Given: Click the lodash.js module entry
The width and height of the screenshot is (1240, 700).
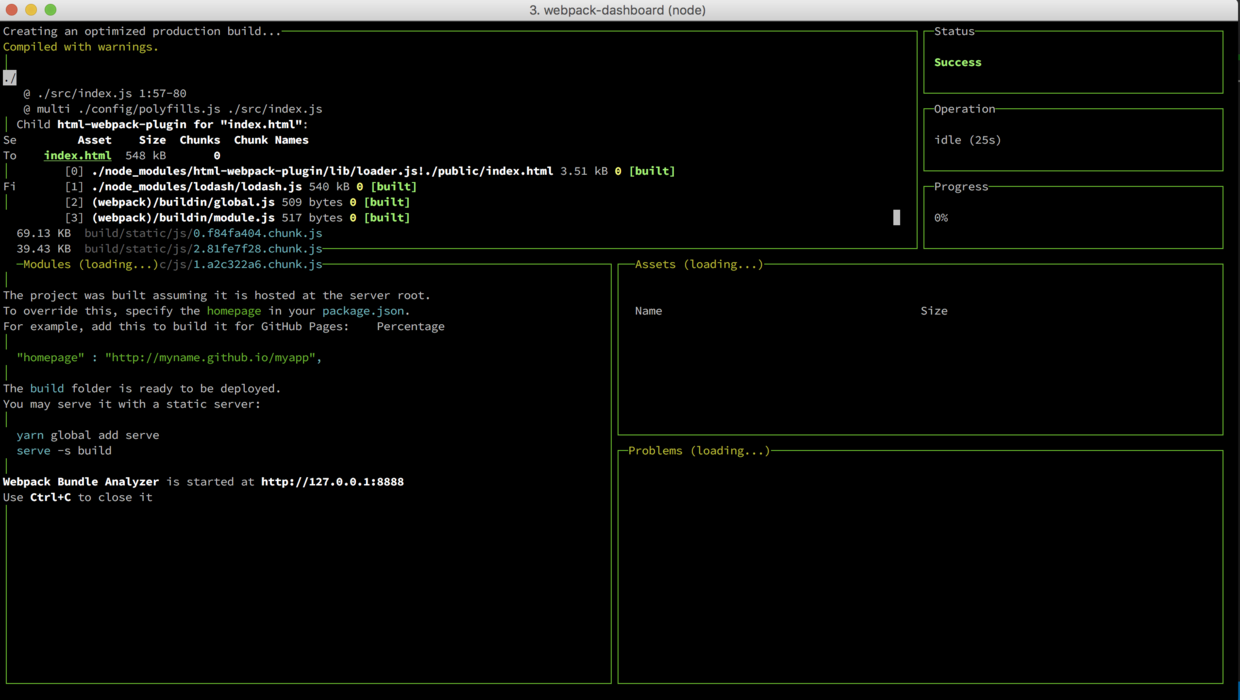Looking at the screenshot, I should pos(196,187).
